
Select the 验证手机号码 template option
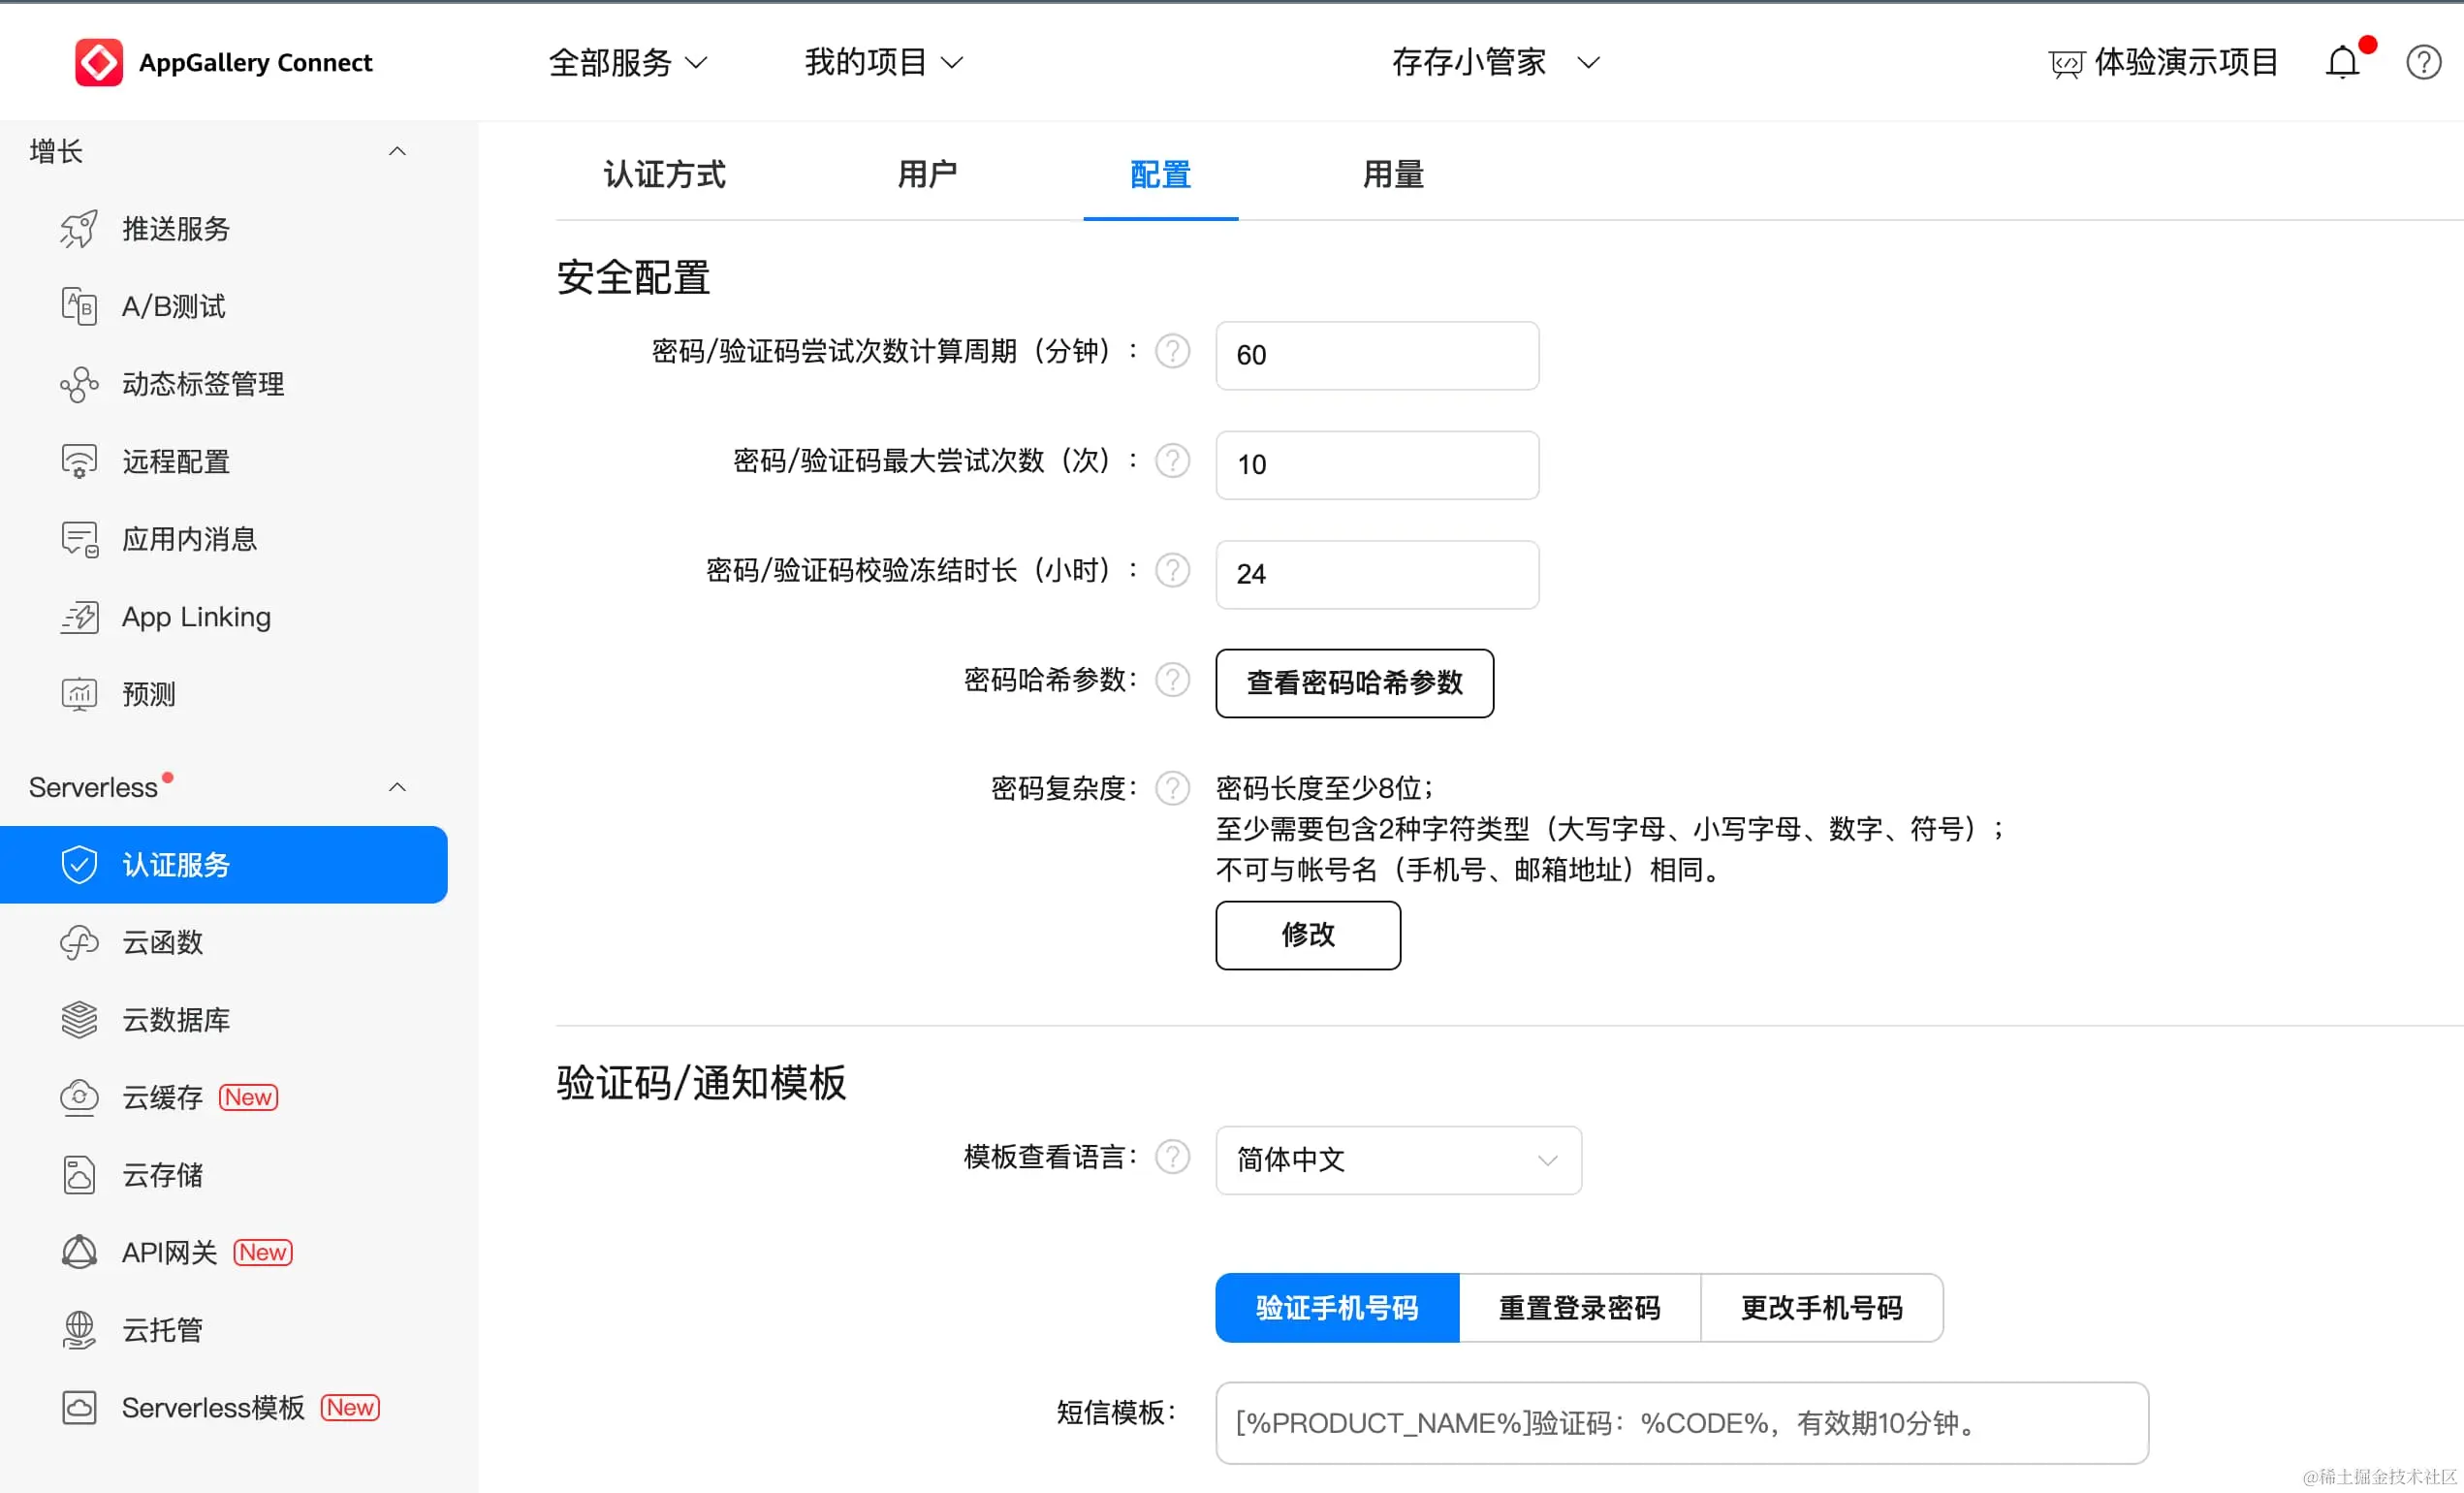click(1337, 1308)
